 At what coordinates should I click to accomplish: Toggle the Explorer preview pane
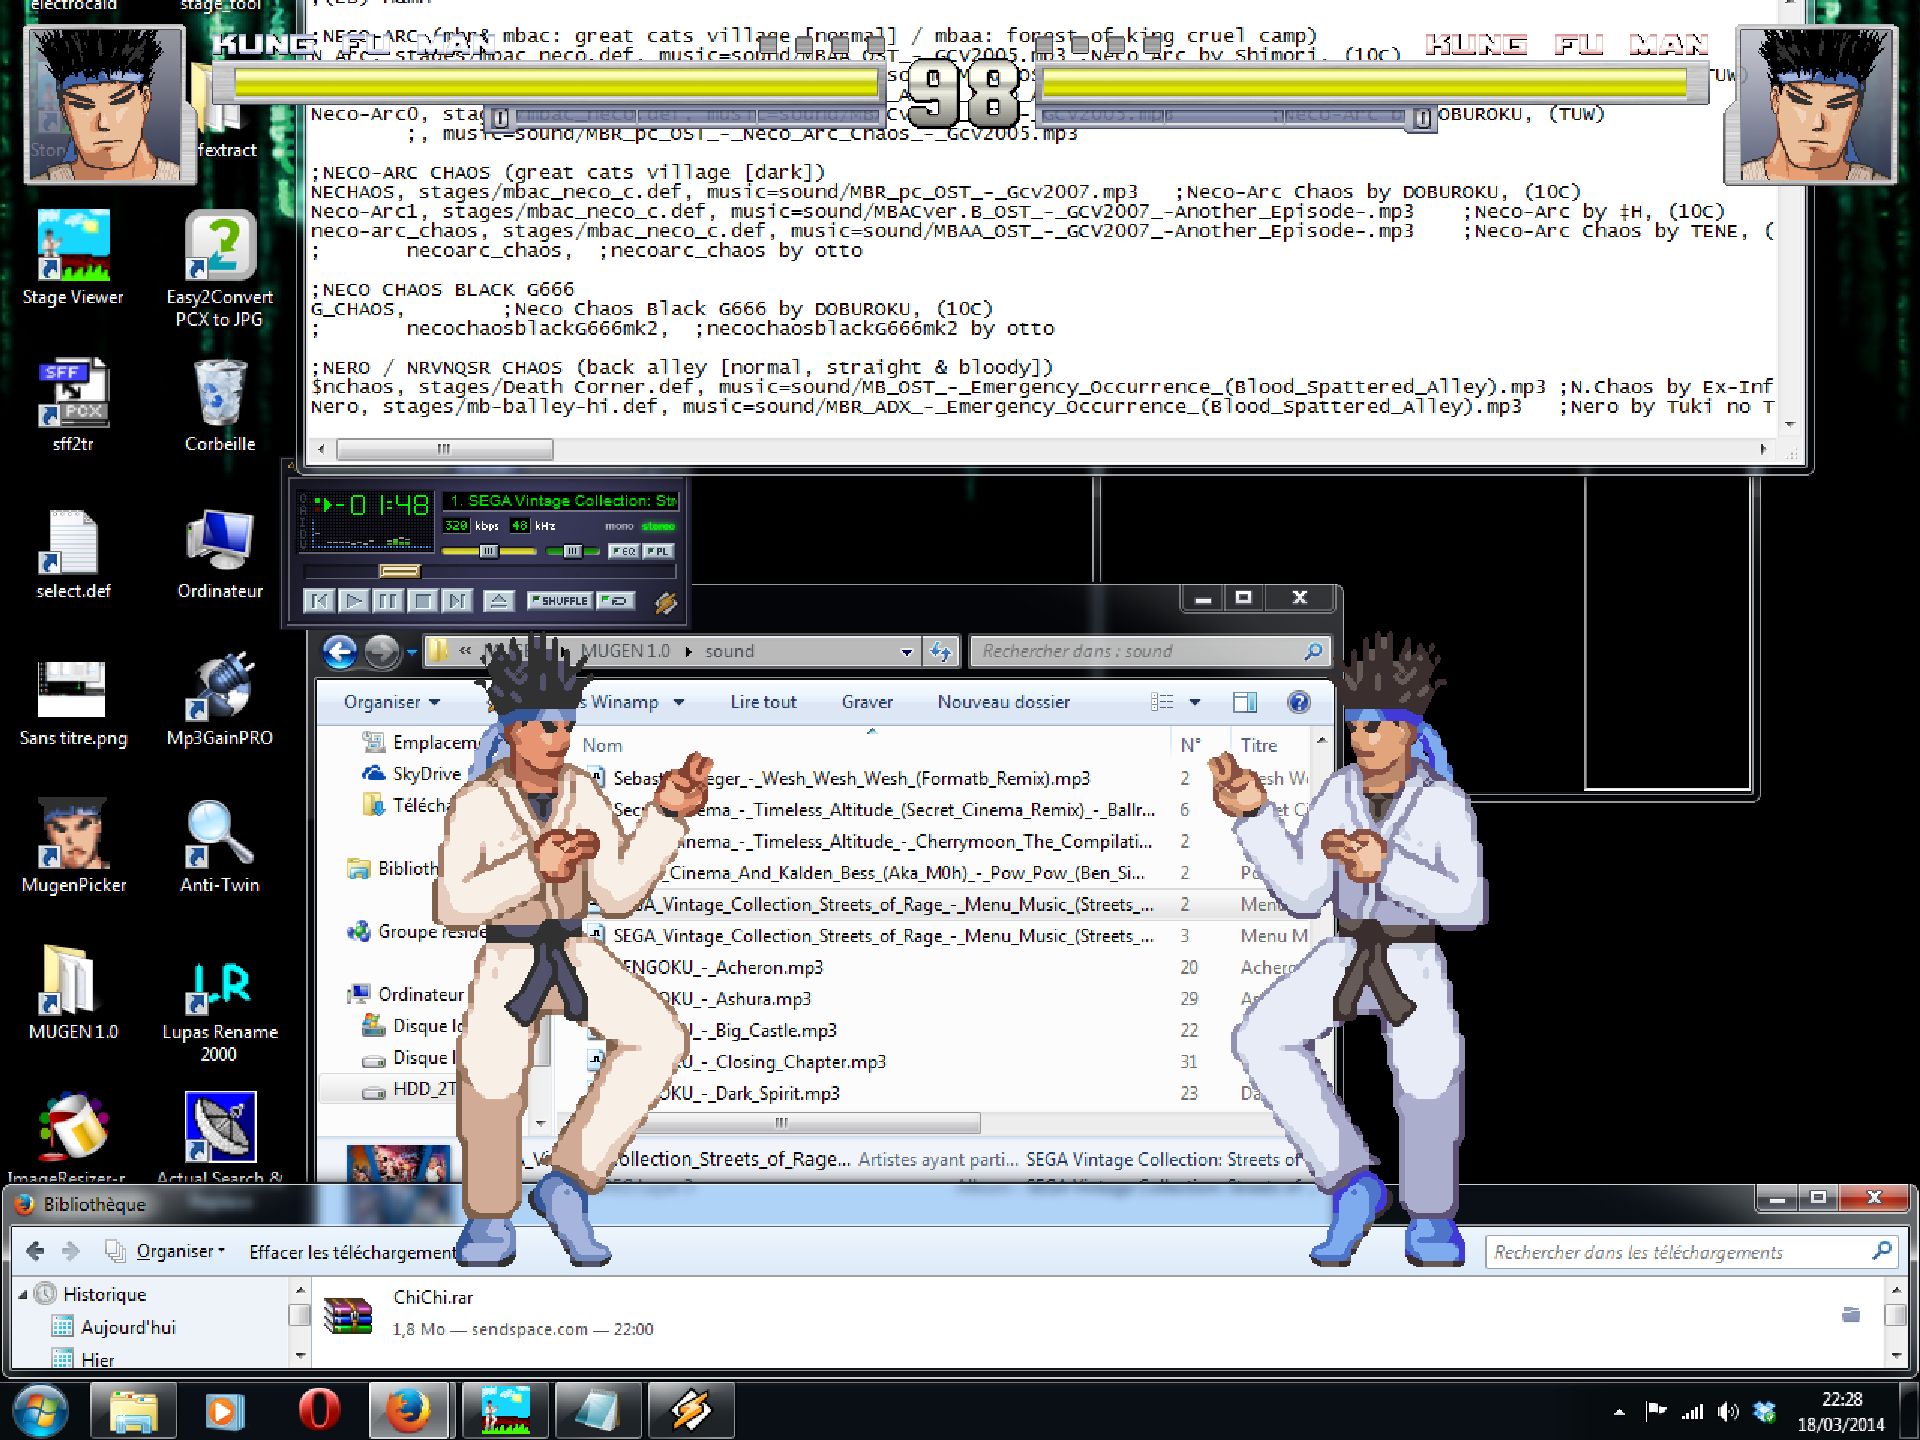click(x=1245, y=702)
